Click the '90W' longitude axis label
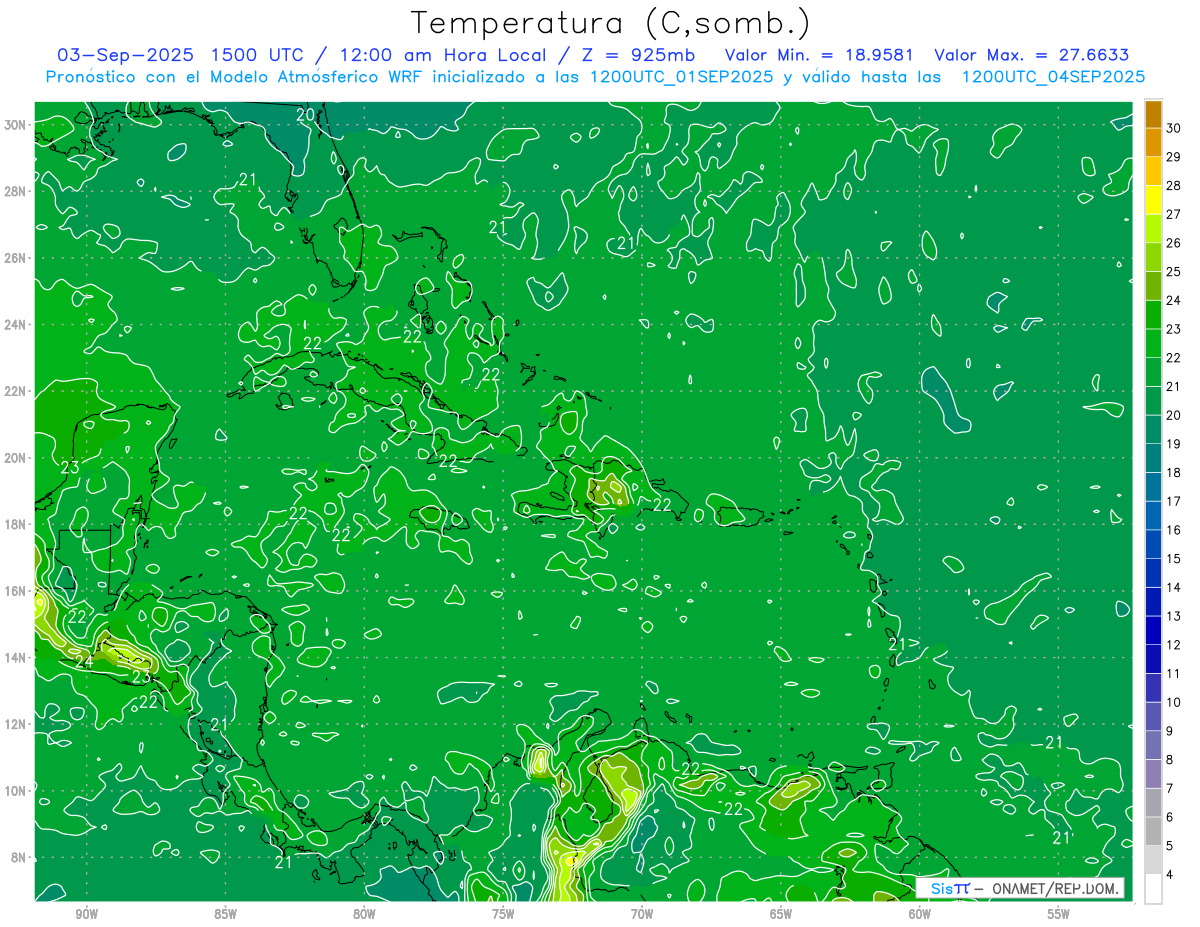Screen dimensions: 1200x927 86,914
